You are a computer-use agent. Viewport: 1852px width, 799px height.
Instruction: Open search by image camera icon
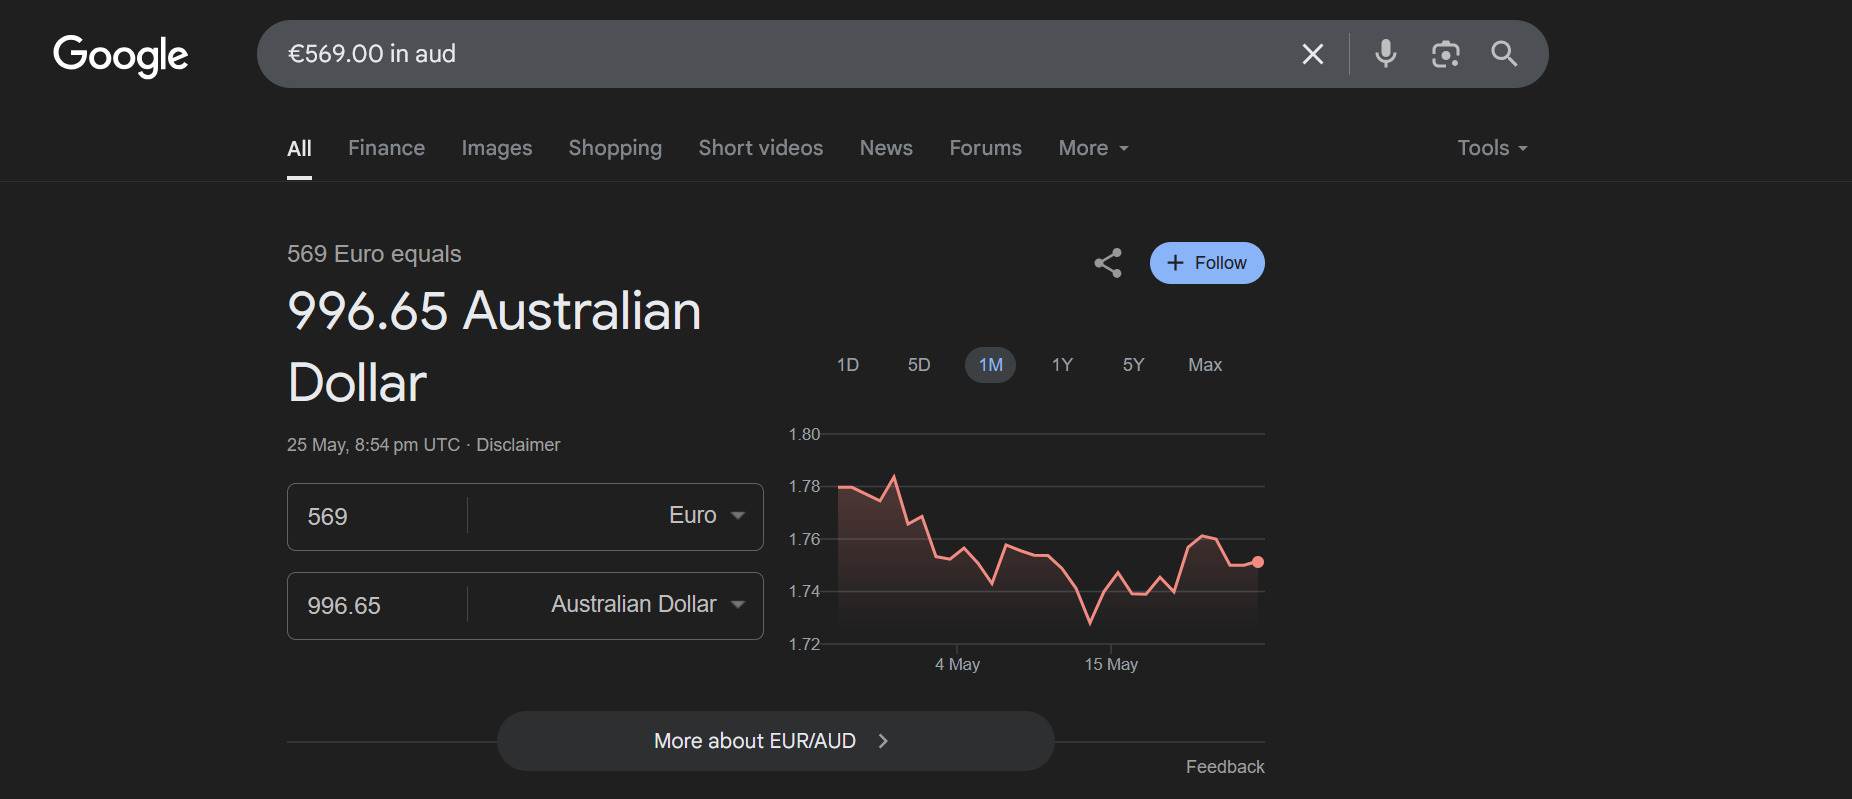[1445, 54]
